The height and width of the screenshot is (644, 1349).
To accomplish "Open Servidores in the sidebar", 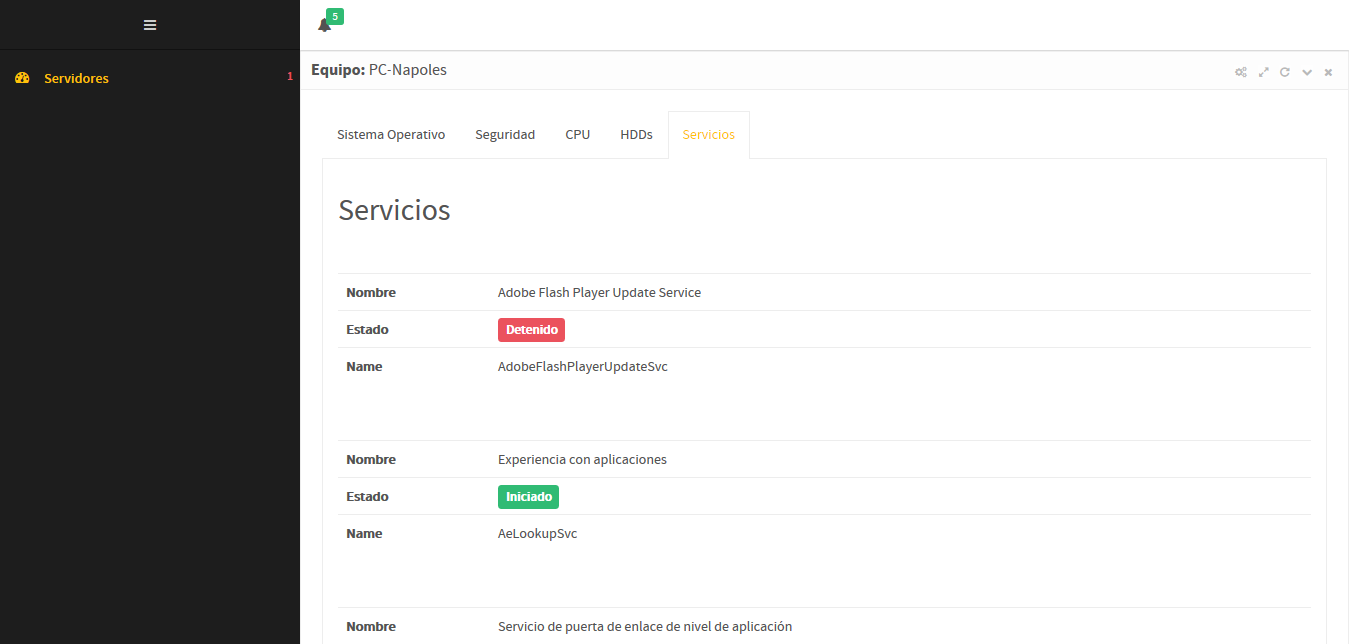I will [76, 78].
